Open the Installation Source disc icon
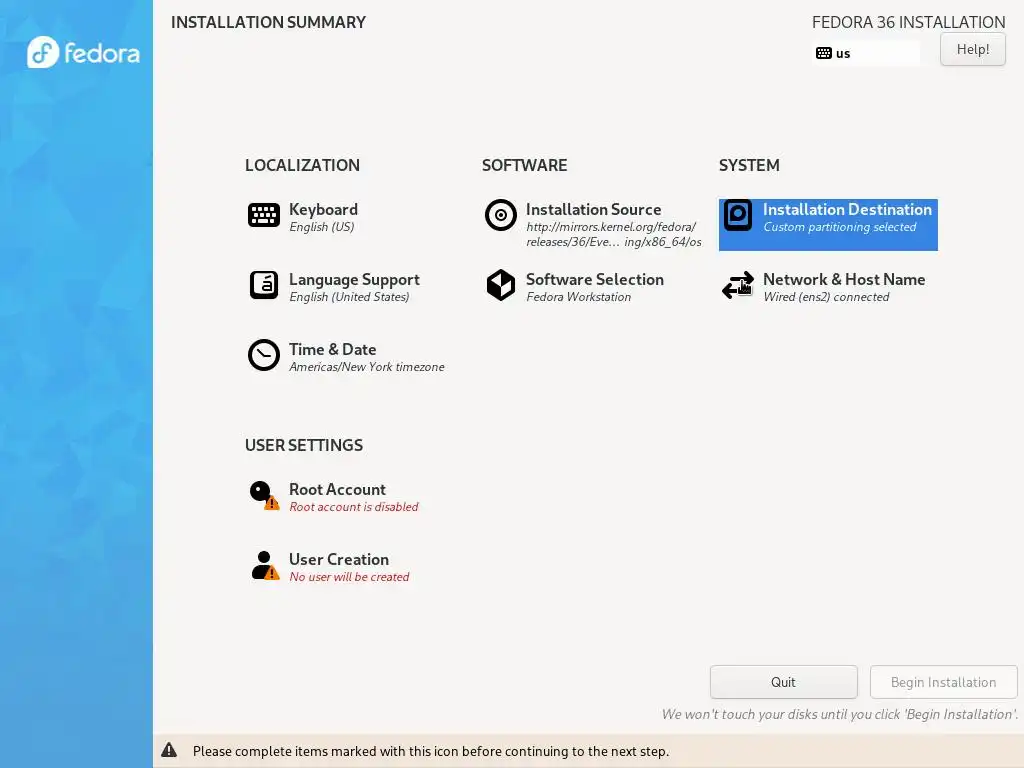Viewport: 1024px width, 768px height. pyautogui.click(x=501, y=215)
